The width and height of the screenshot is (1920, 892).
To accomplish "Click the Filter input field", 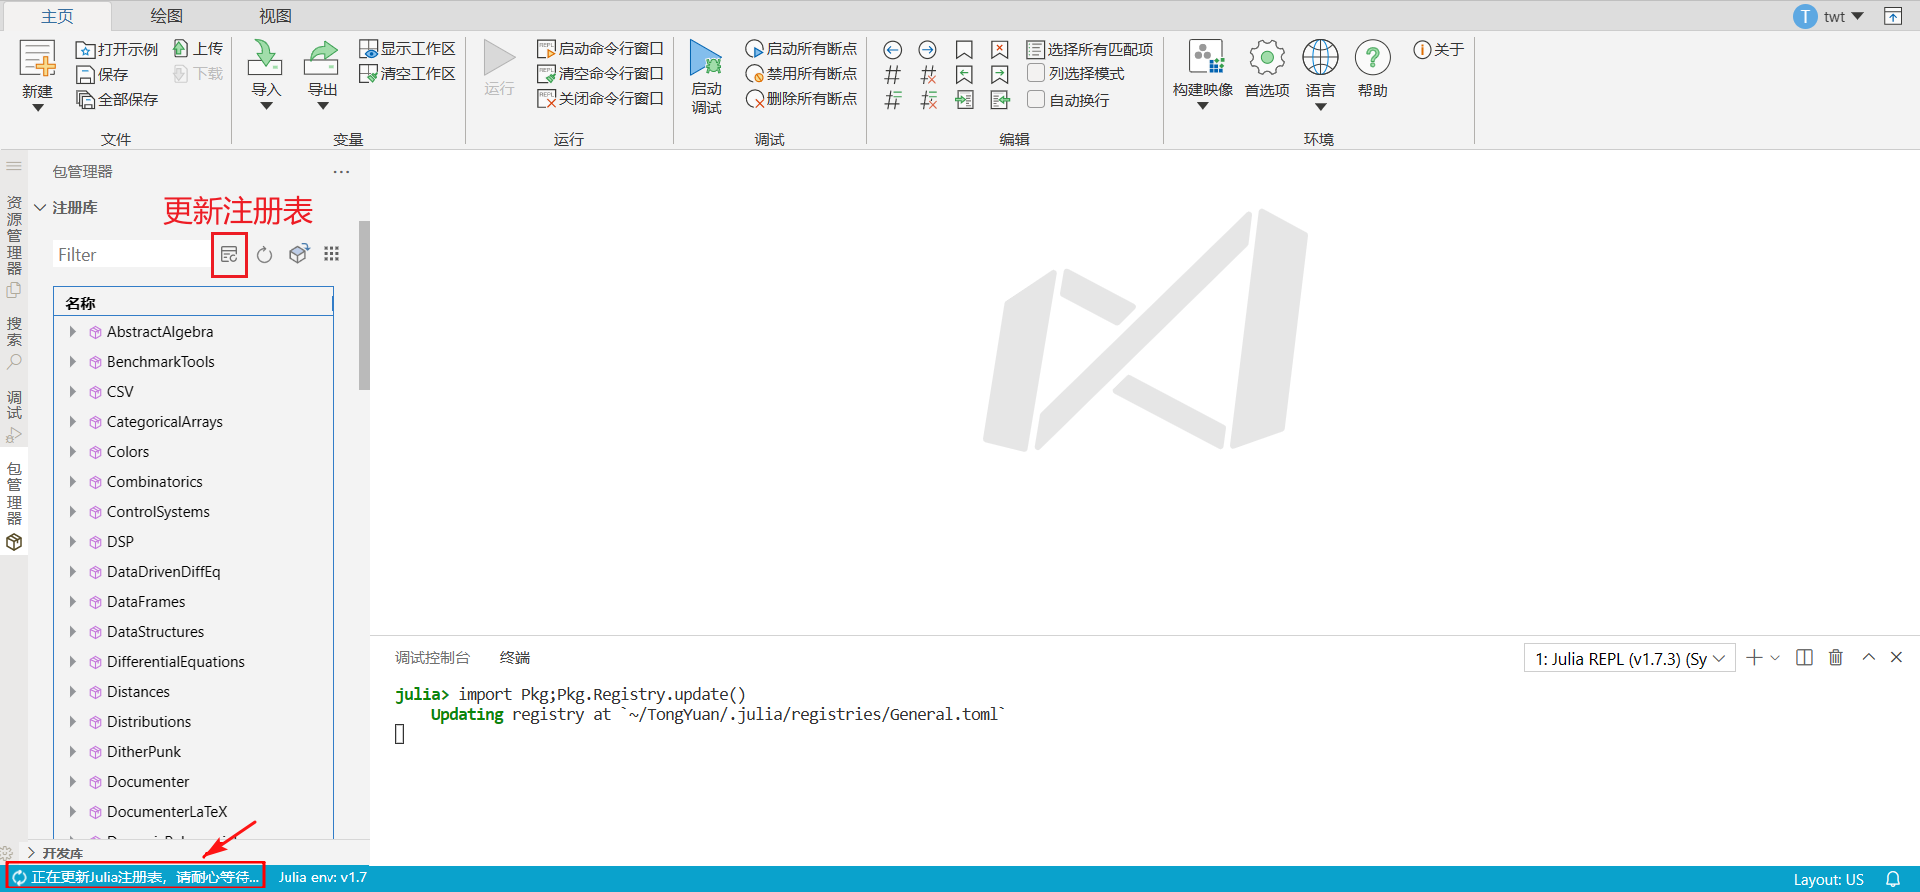I will coord(131,255).
